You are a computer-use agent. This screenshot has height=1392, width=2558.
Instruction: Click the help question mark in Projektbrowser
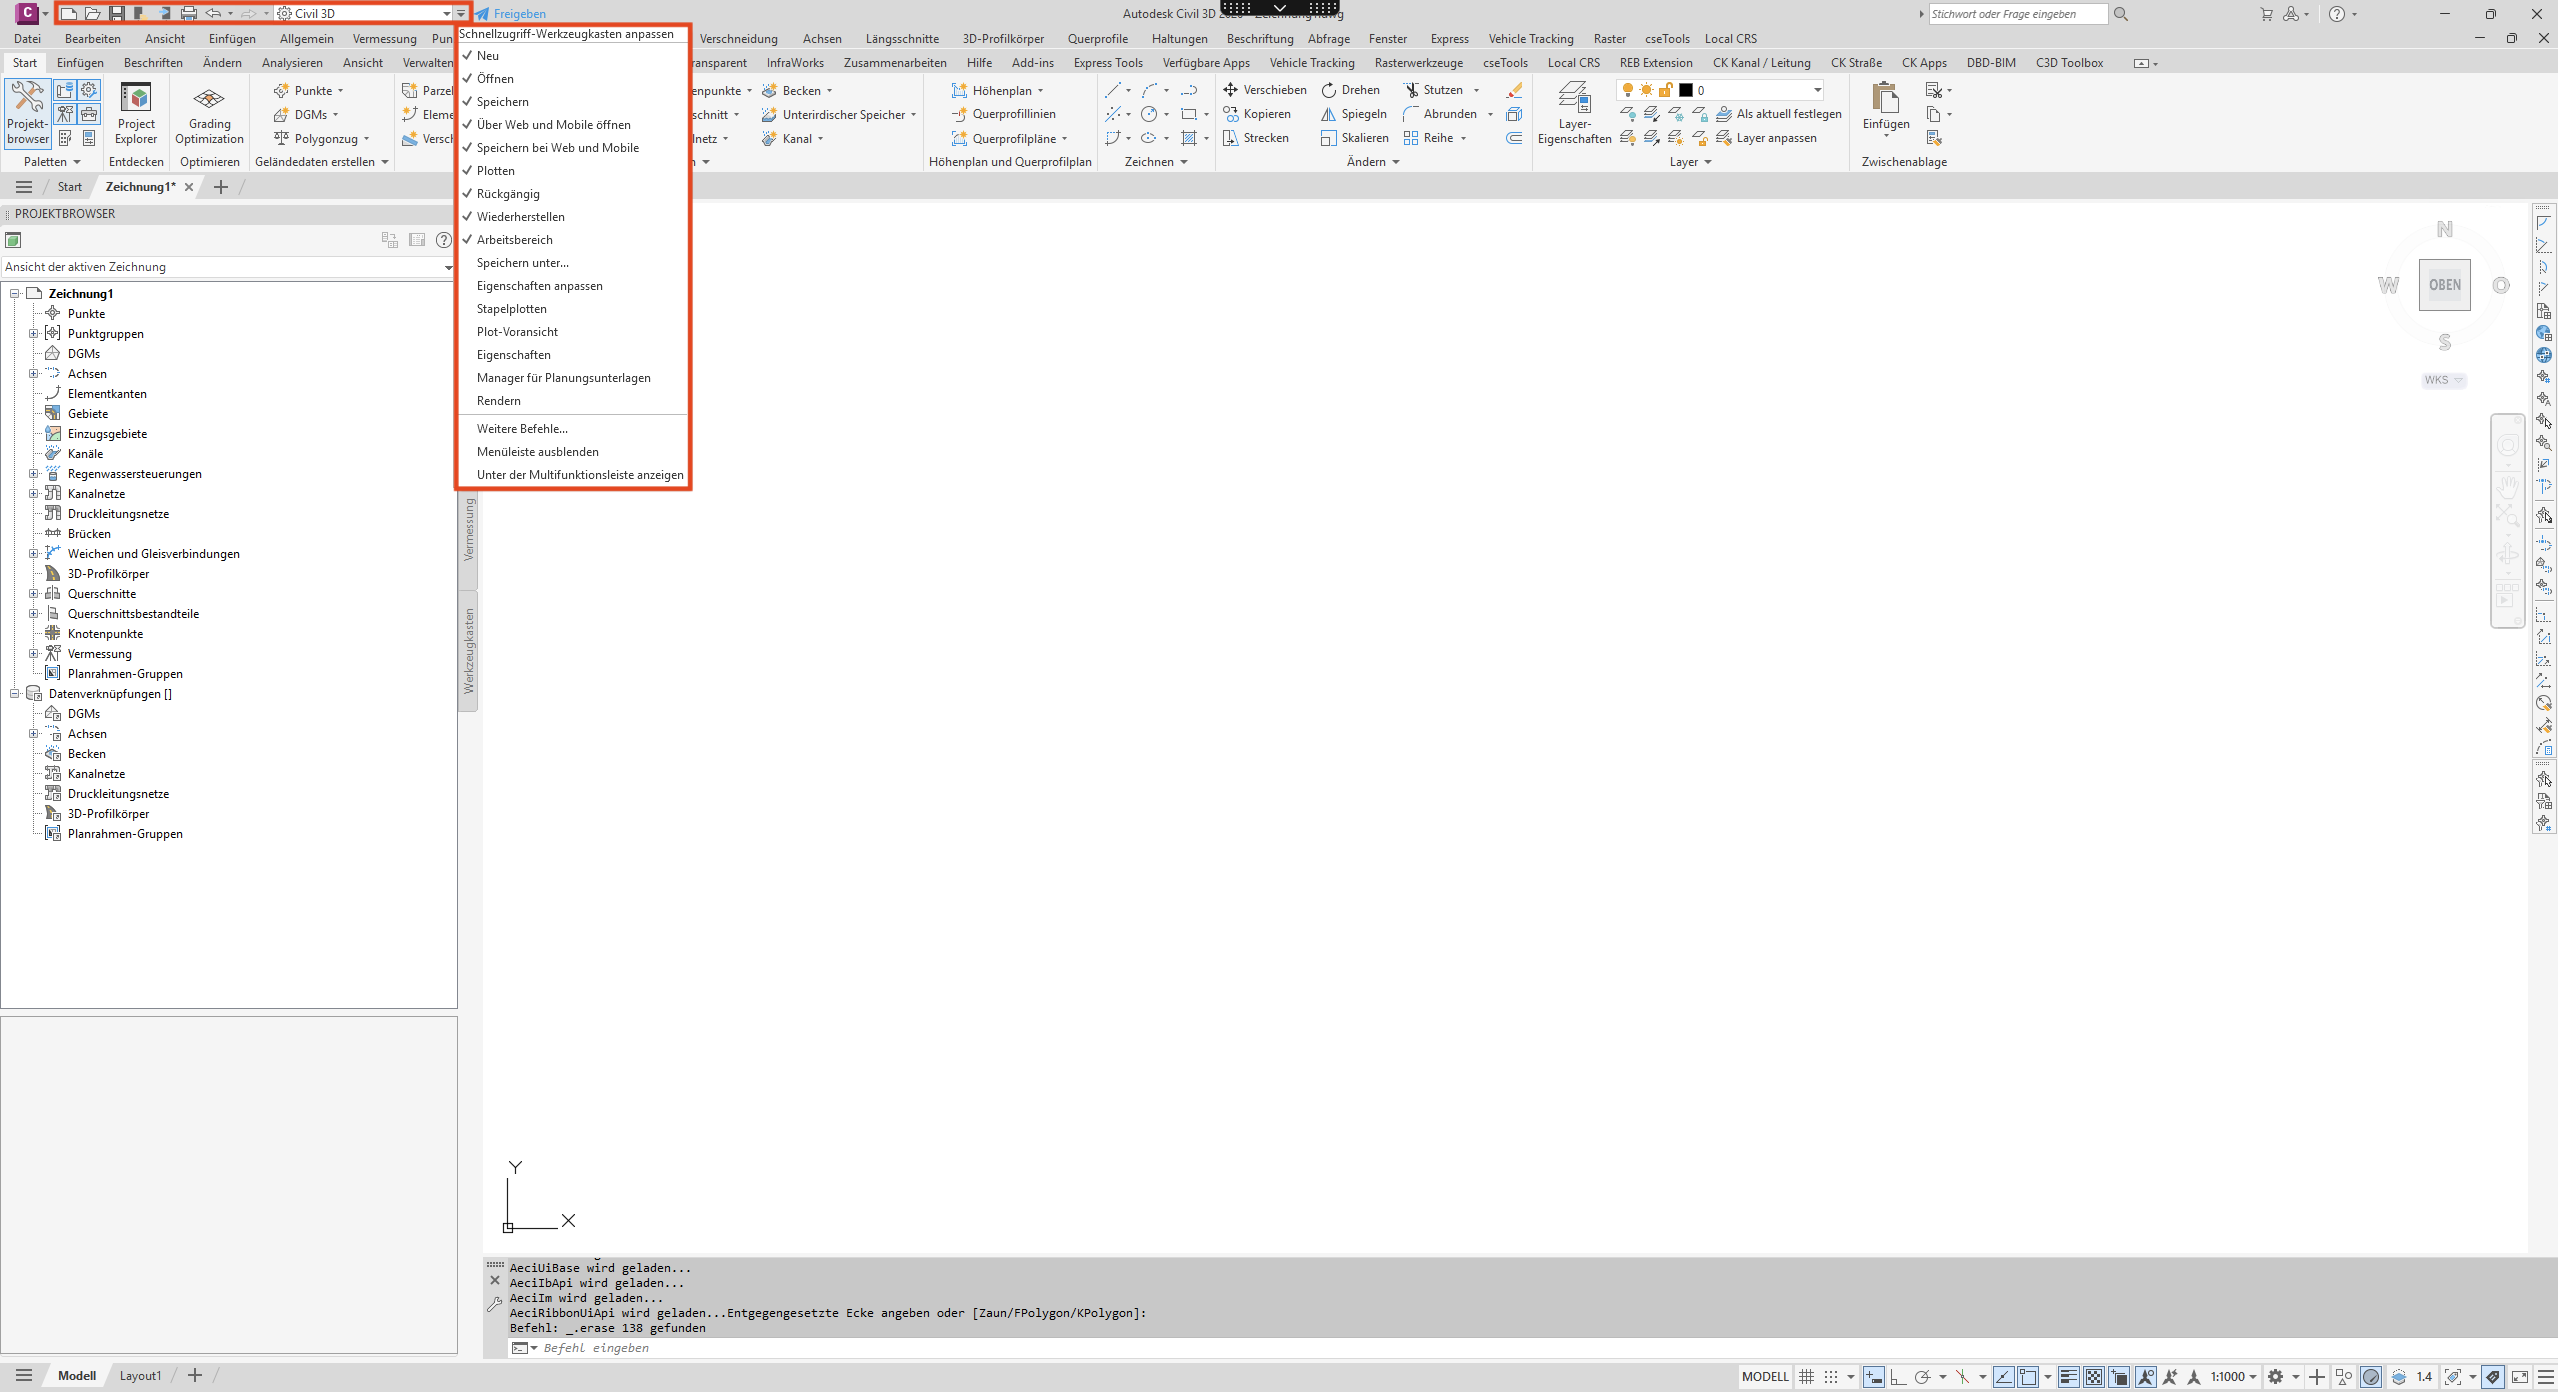(444, 240)
